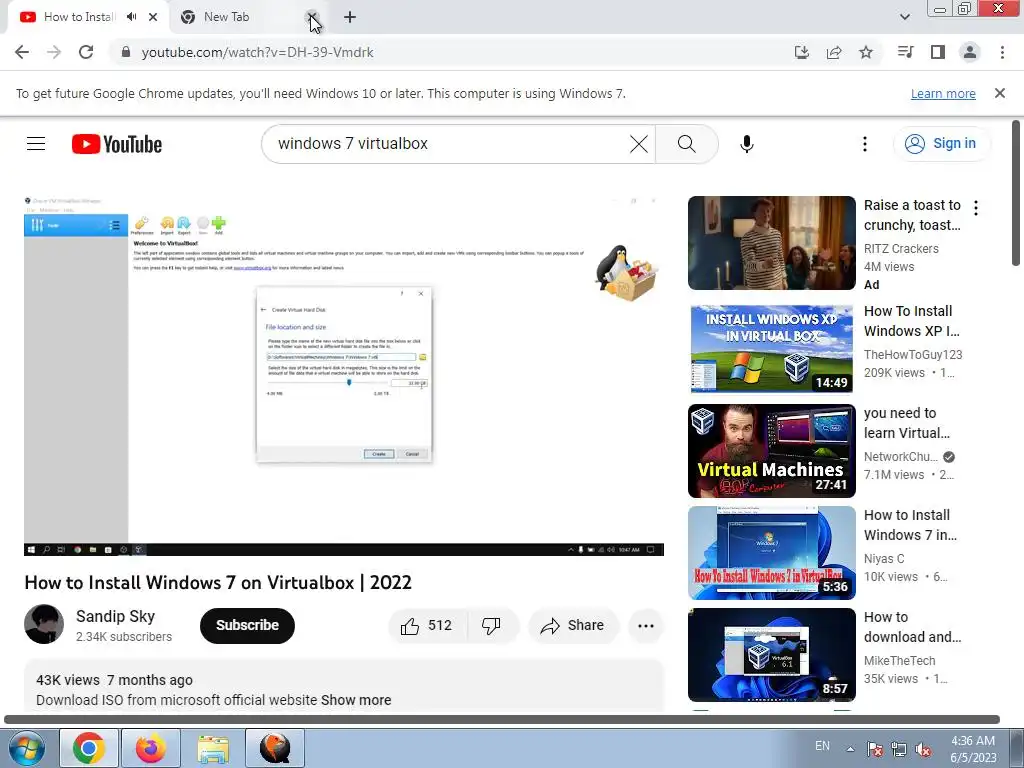Click the video player area
The height and width of the screenshot is (768, 1024).
point(344,376)
